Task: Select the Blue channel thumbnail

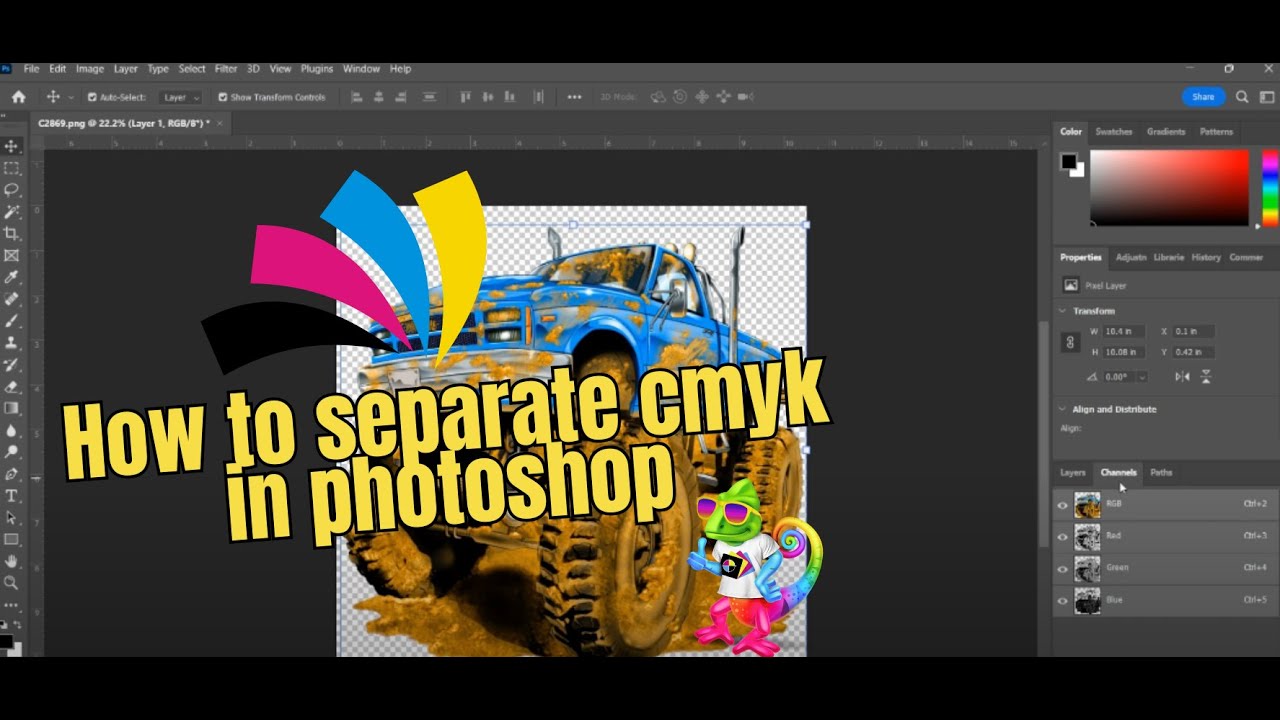Action: point(1087,601)
